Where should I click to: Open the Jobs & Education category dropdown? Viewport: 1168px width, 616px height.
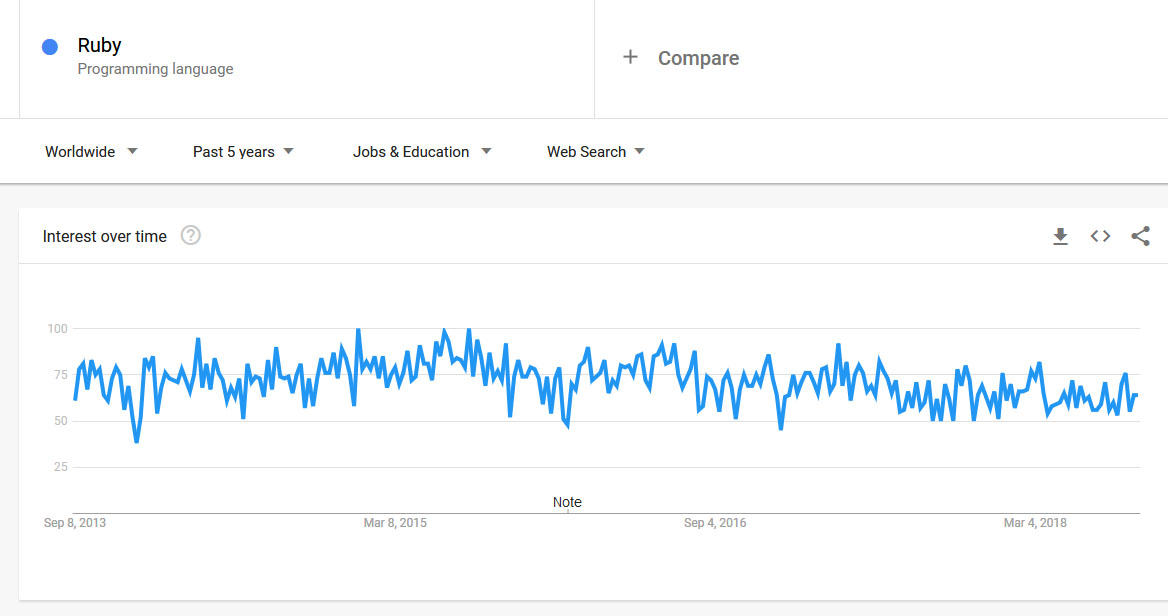[x=422, y=152]
